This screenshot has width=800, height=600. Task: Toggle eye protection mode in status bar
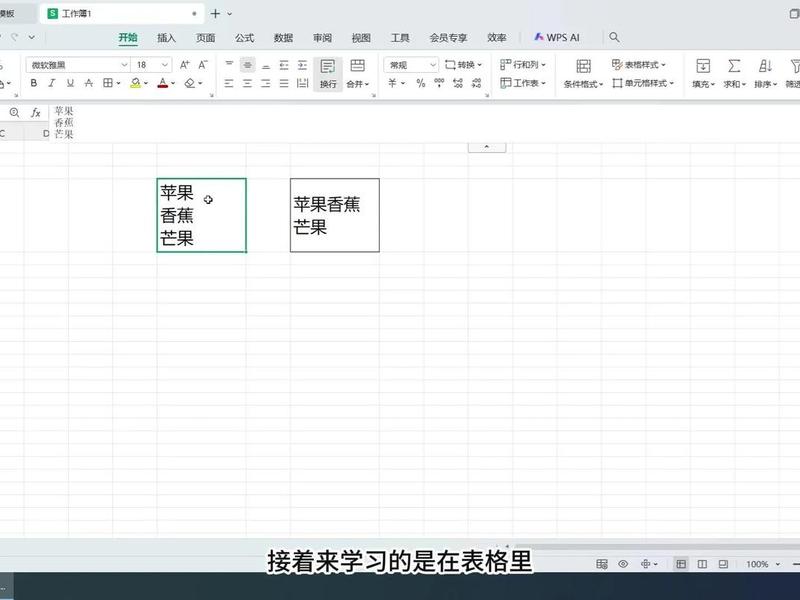(623, 564)
